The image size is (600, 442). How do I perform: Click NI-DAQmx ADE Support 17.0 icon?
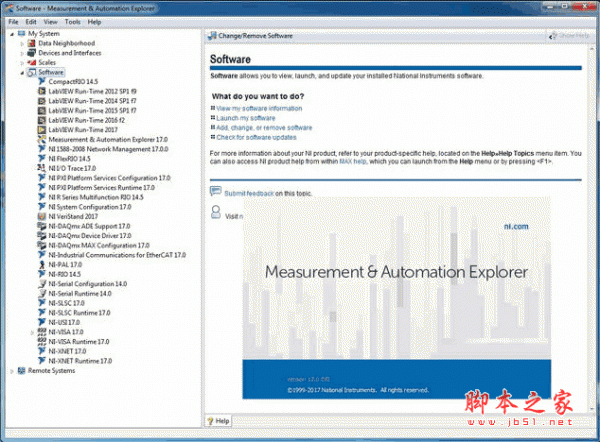(x=42, y=226)
